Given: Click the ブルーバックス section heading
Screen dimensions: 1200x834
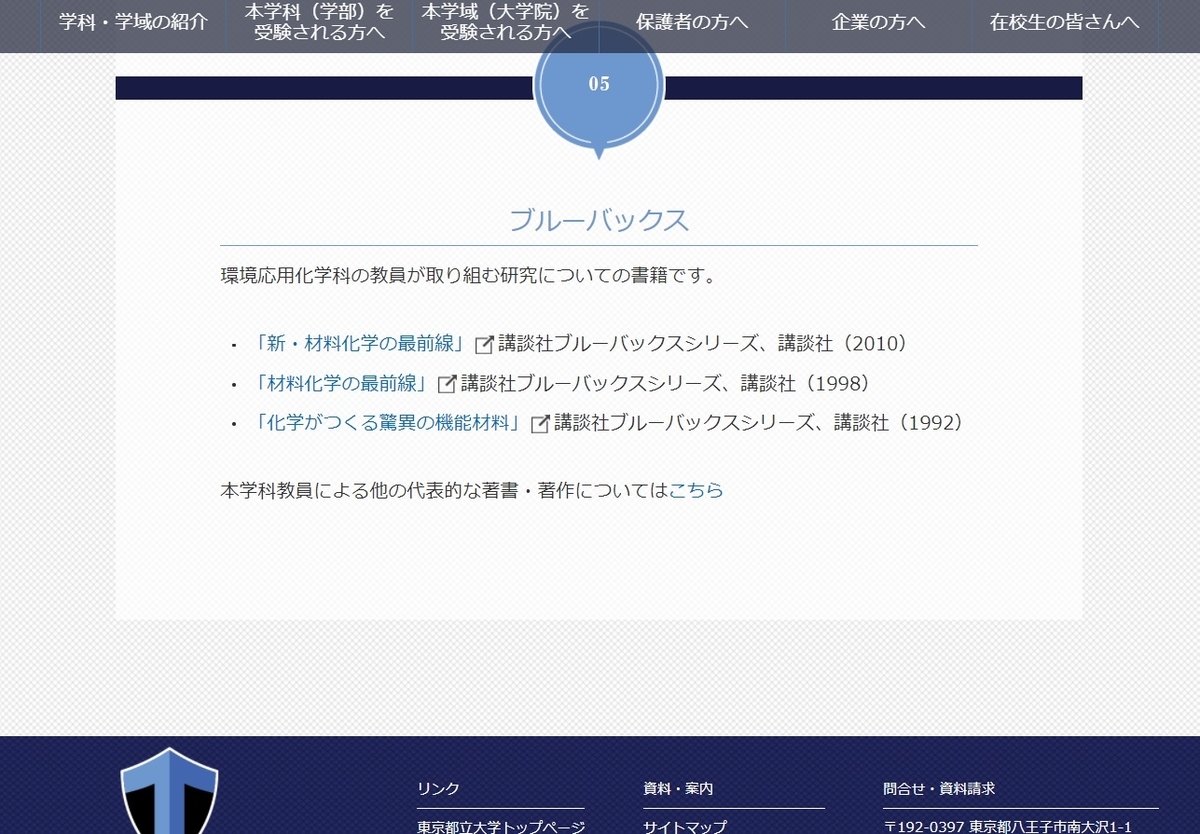Looking at the screenshot, I should (x=599, y=220).
